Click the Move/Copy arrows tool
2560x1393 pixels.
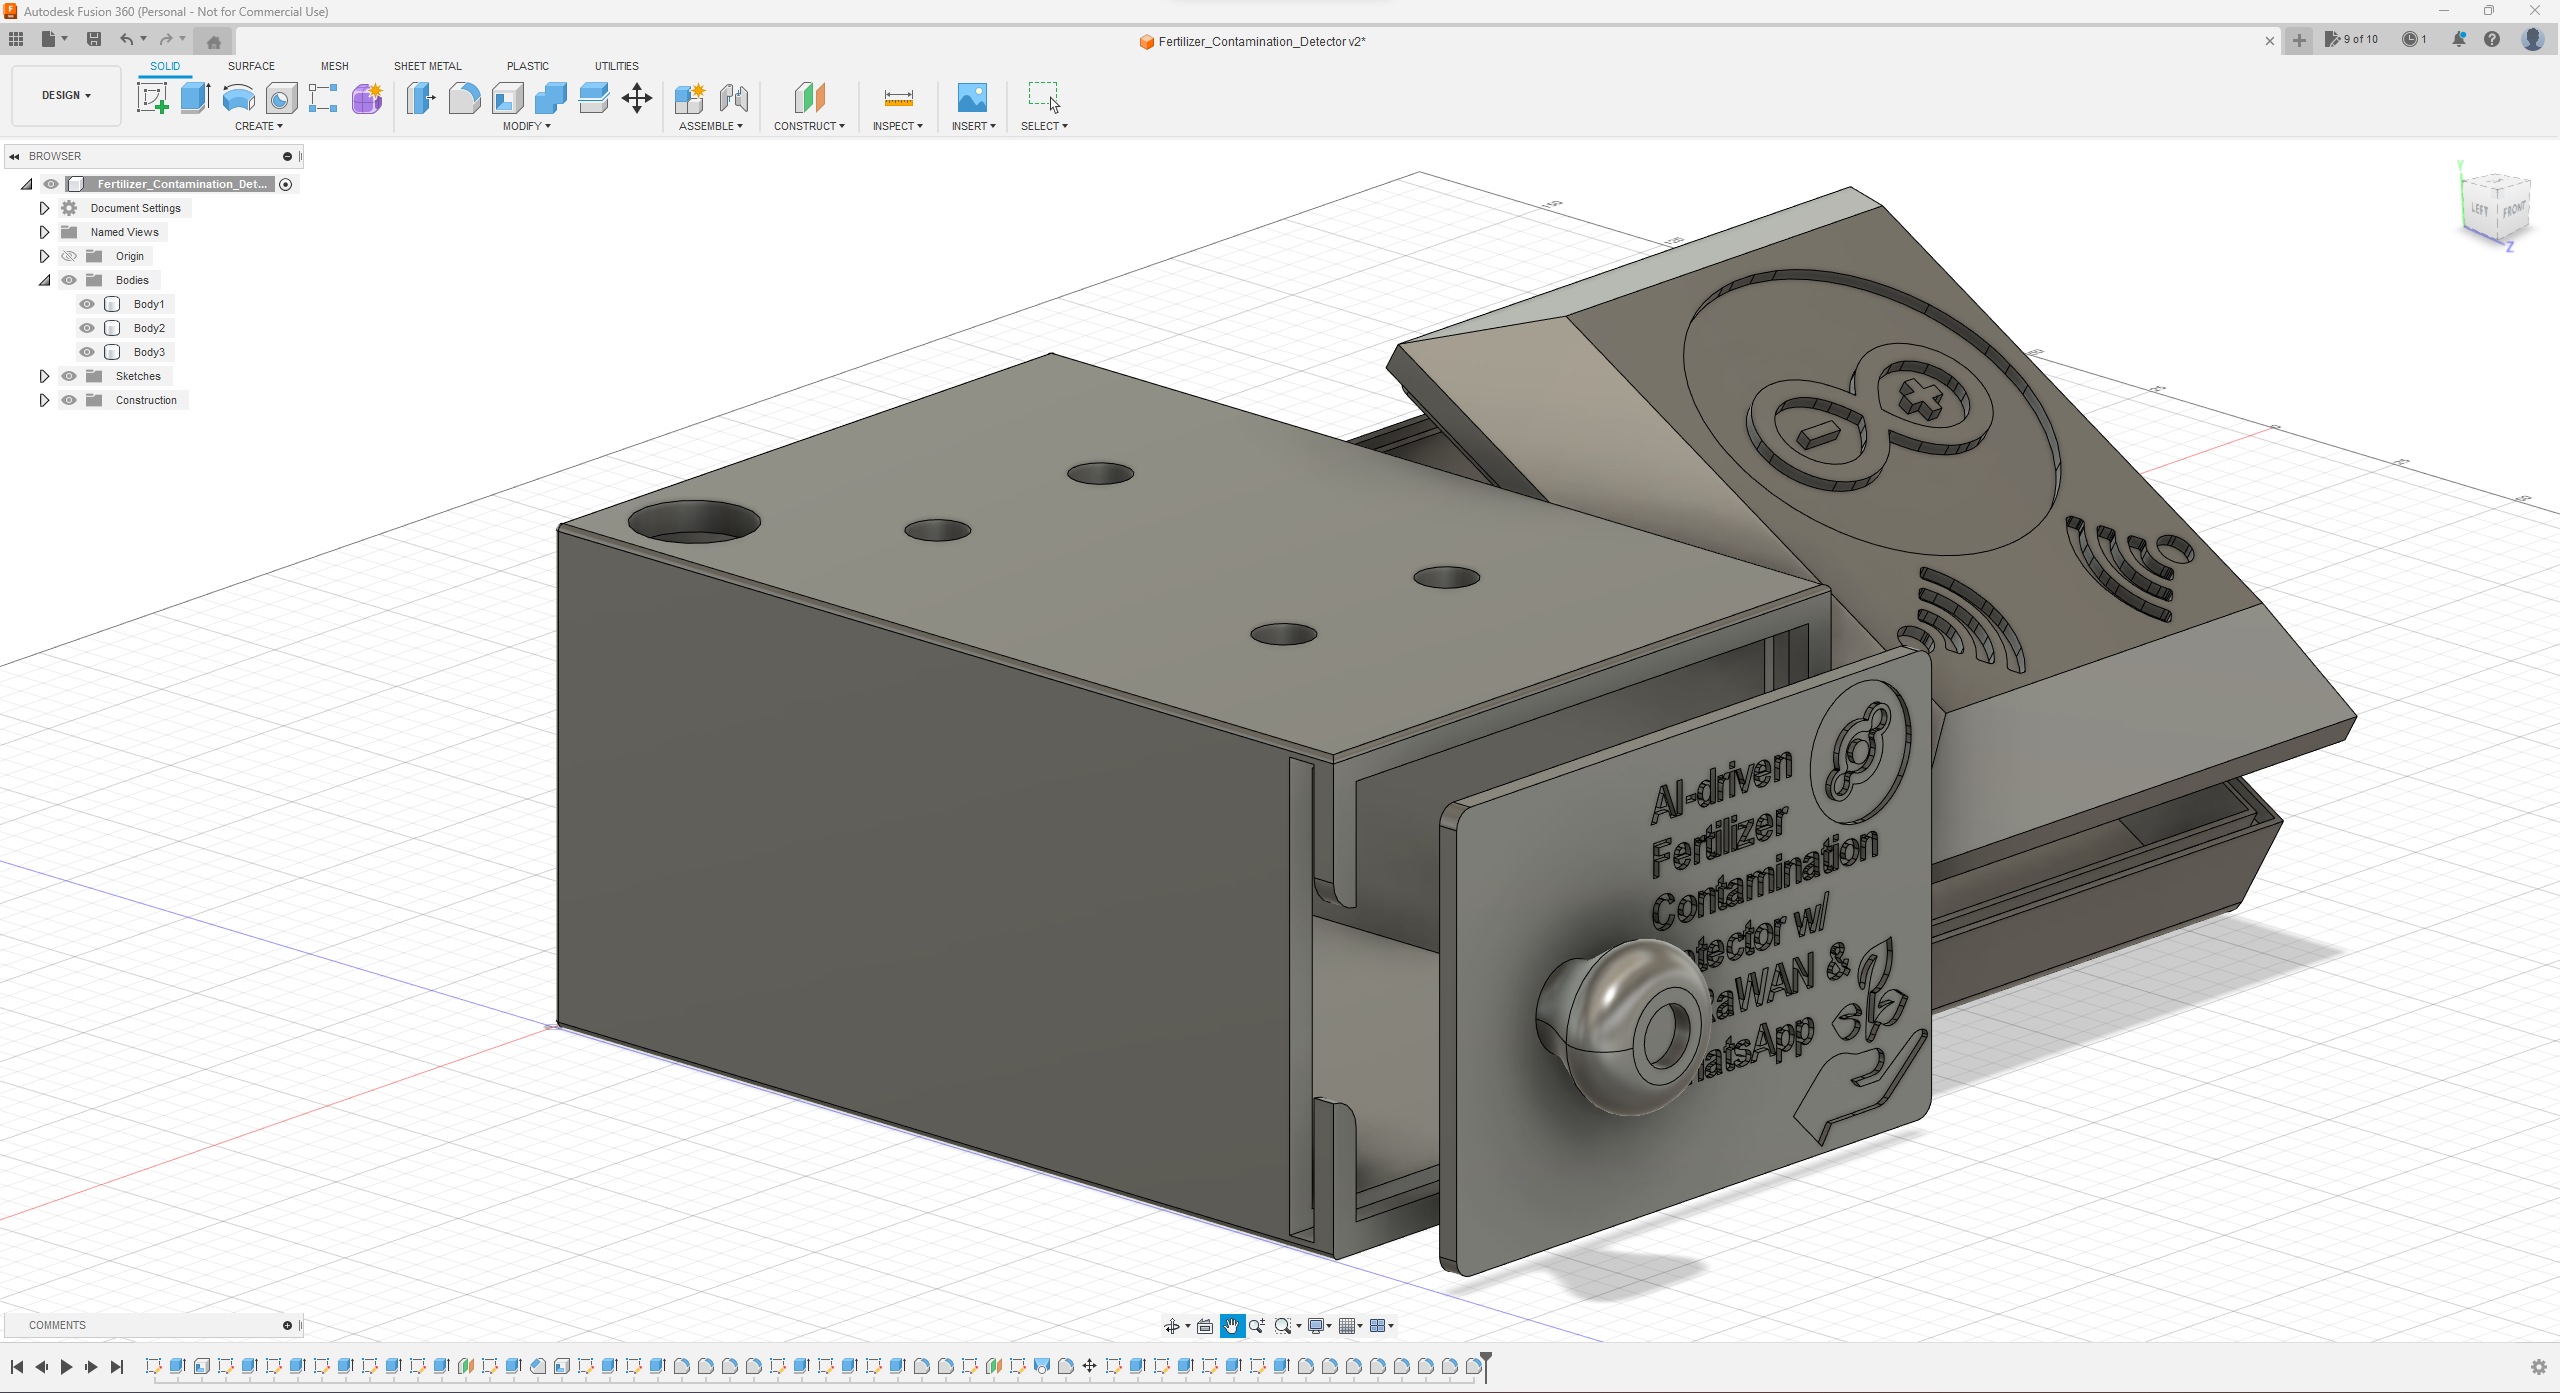click(x=637, y=98)
